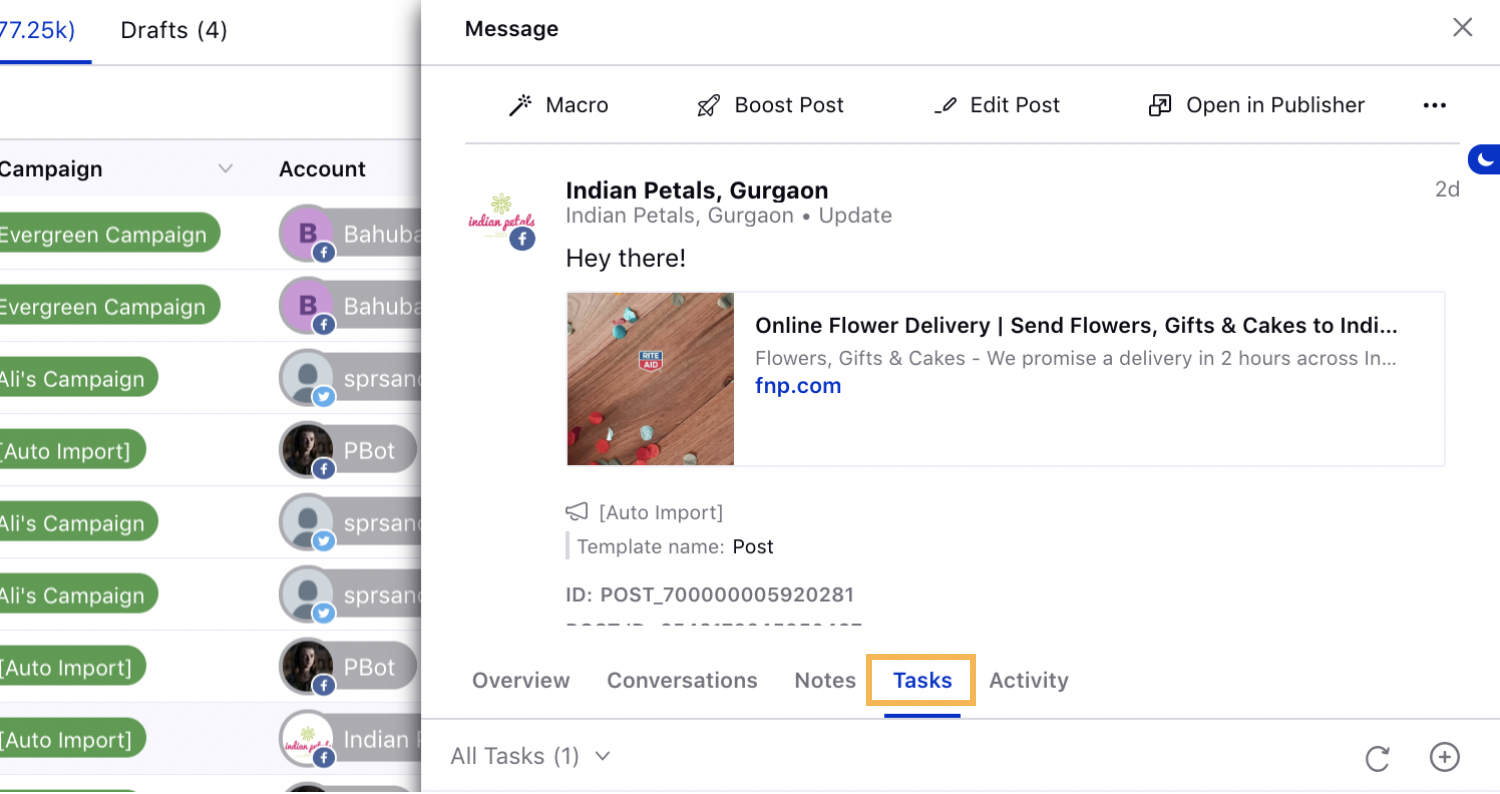
Task: Switch to the Notes tab
Action: (825, 680)
